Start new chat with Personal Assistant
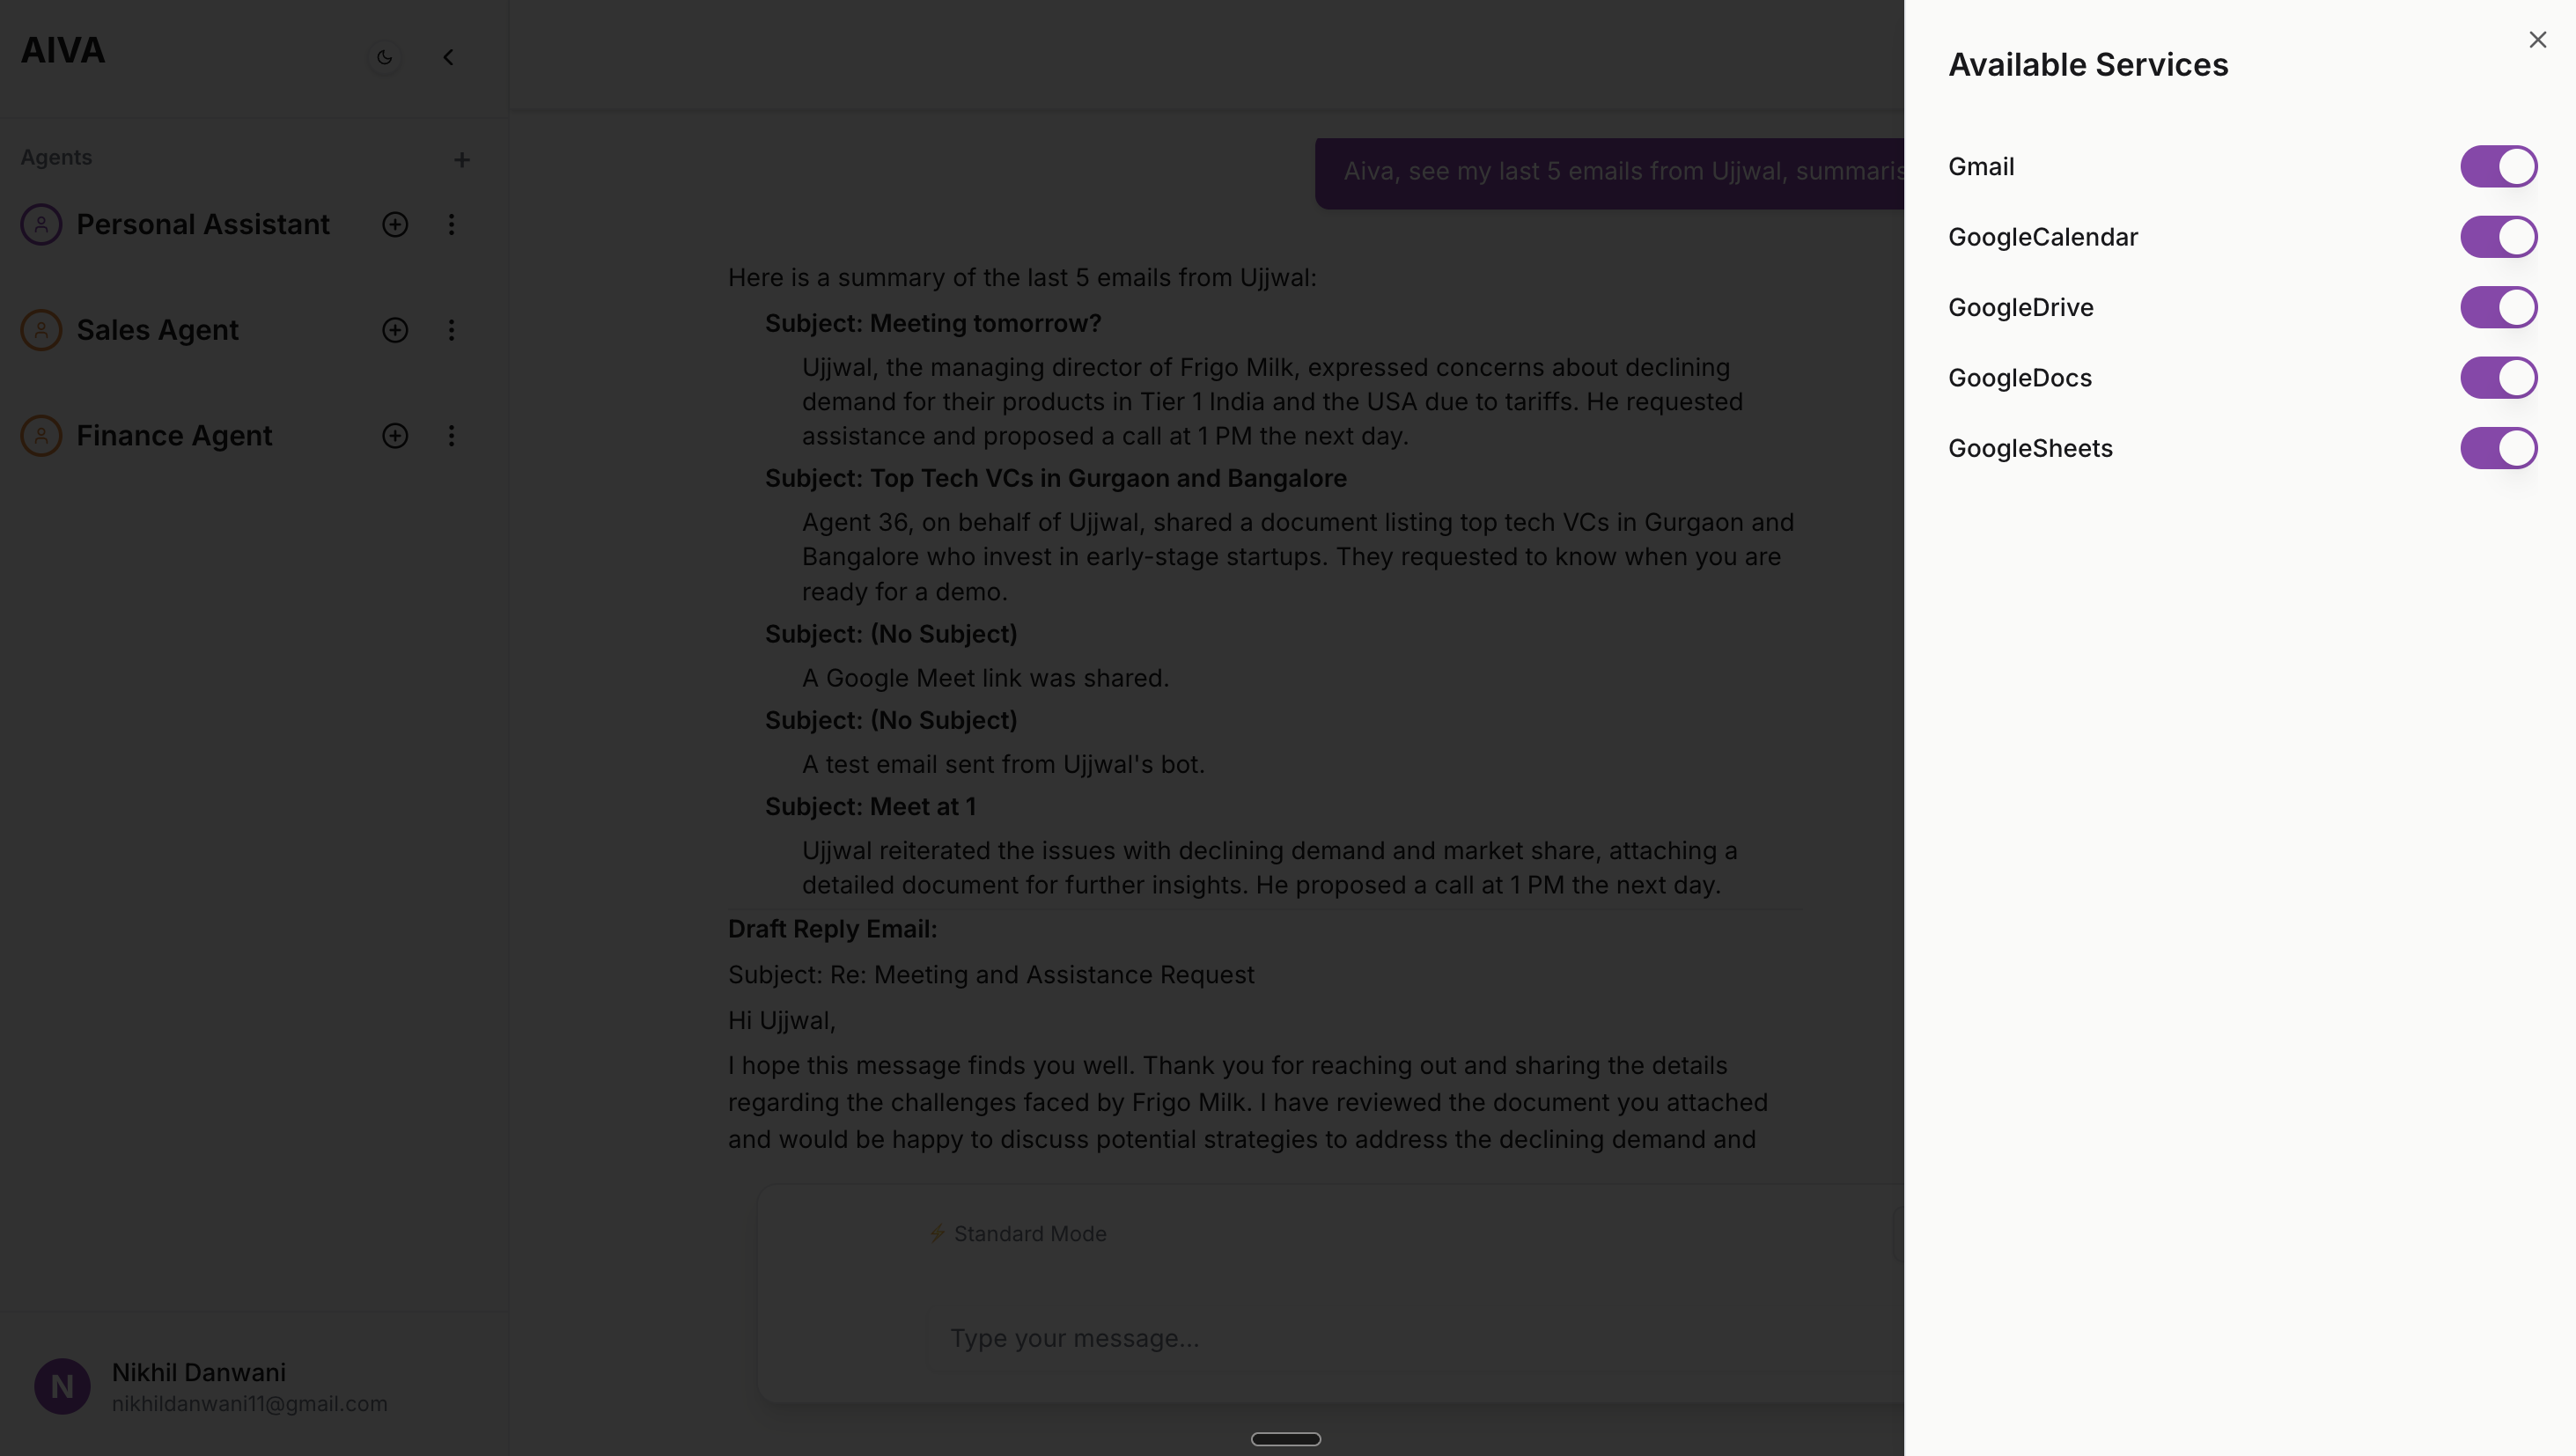This screenshot has height=1456, width=2576. pyautogui.click(x=395, y=224)
